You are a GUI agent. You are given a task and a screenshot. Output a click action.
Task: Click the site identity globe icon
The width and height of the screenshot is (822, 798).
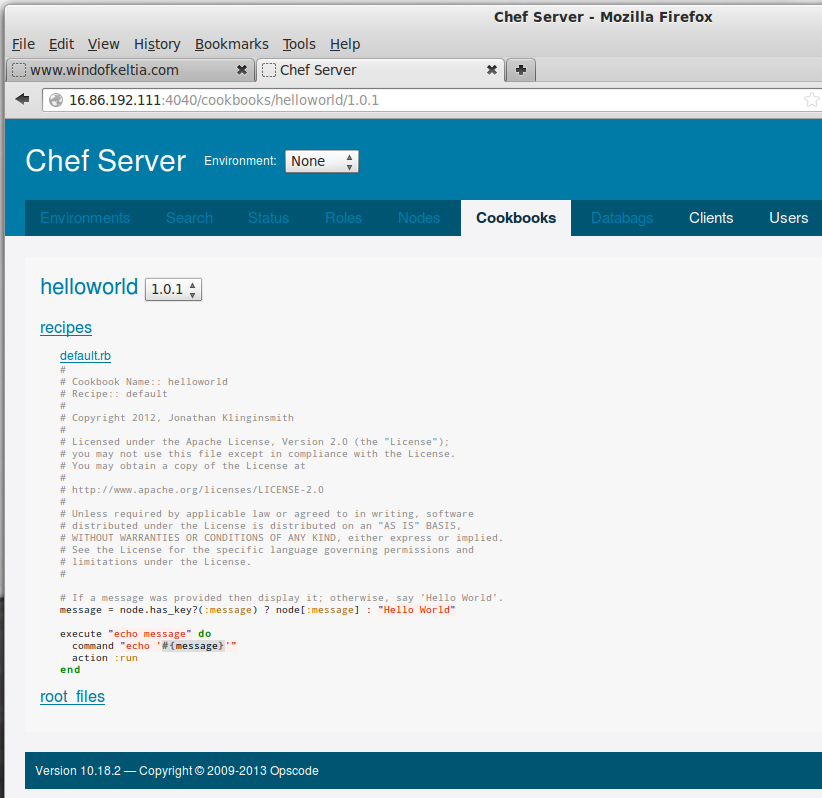(x=56, y=100)
